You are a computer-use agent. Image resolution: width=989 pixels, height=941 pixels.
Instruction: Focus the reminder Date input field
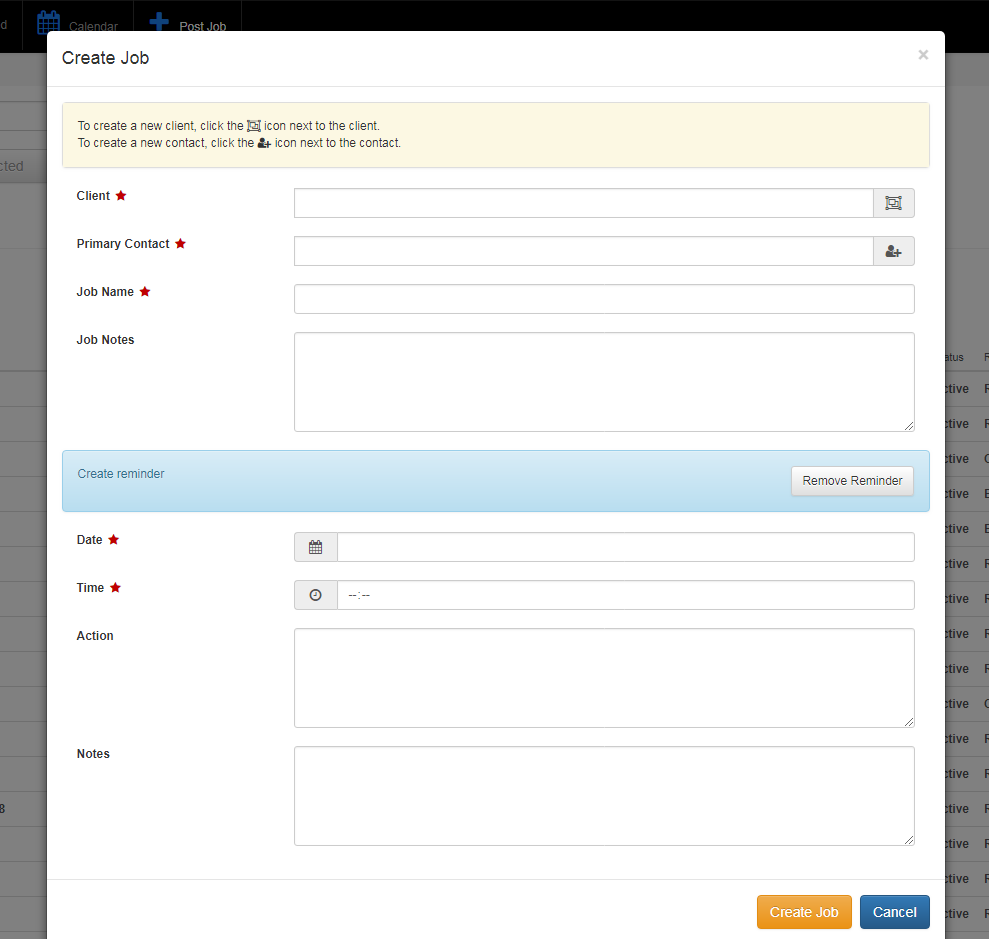pos(625,547)
